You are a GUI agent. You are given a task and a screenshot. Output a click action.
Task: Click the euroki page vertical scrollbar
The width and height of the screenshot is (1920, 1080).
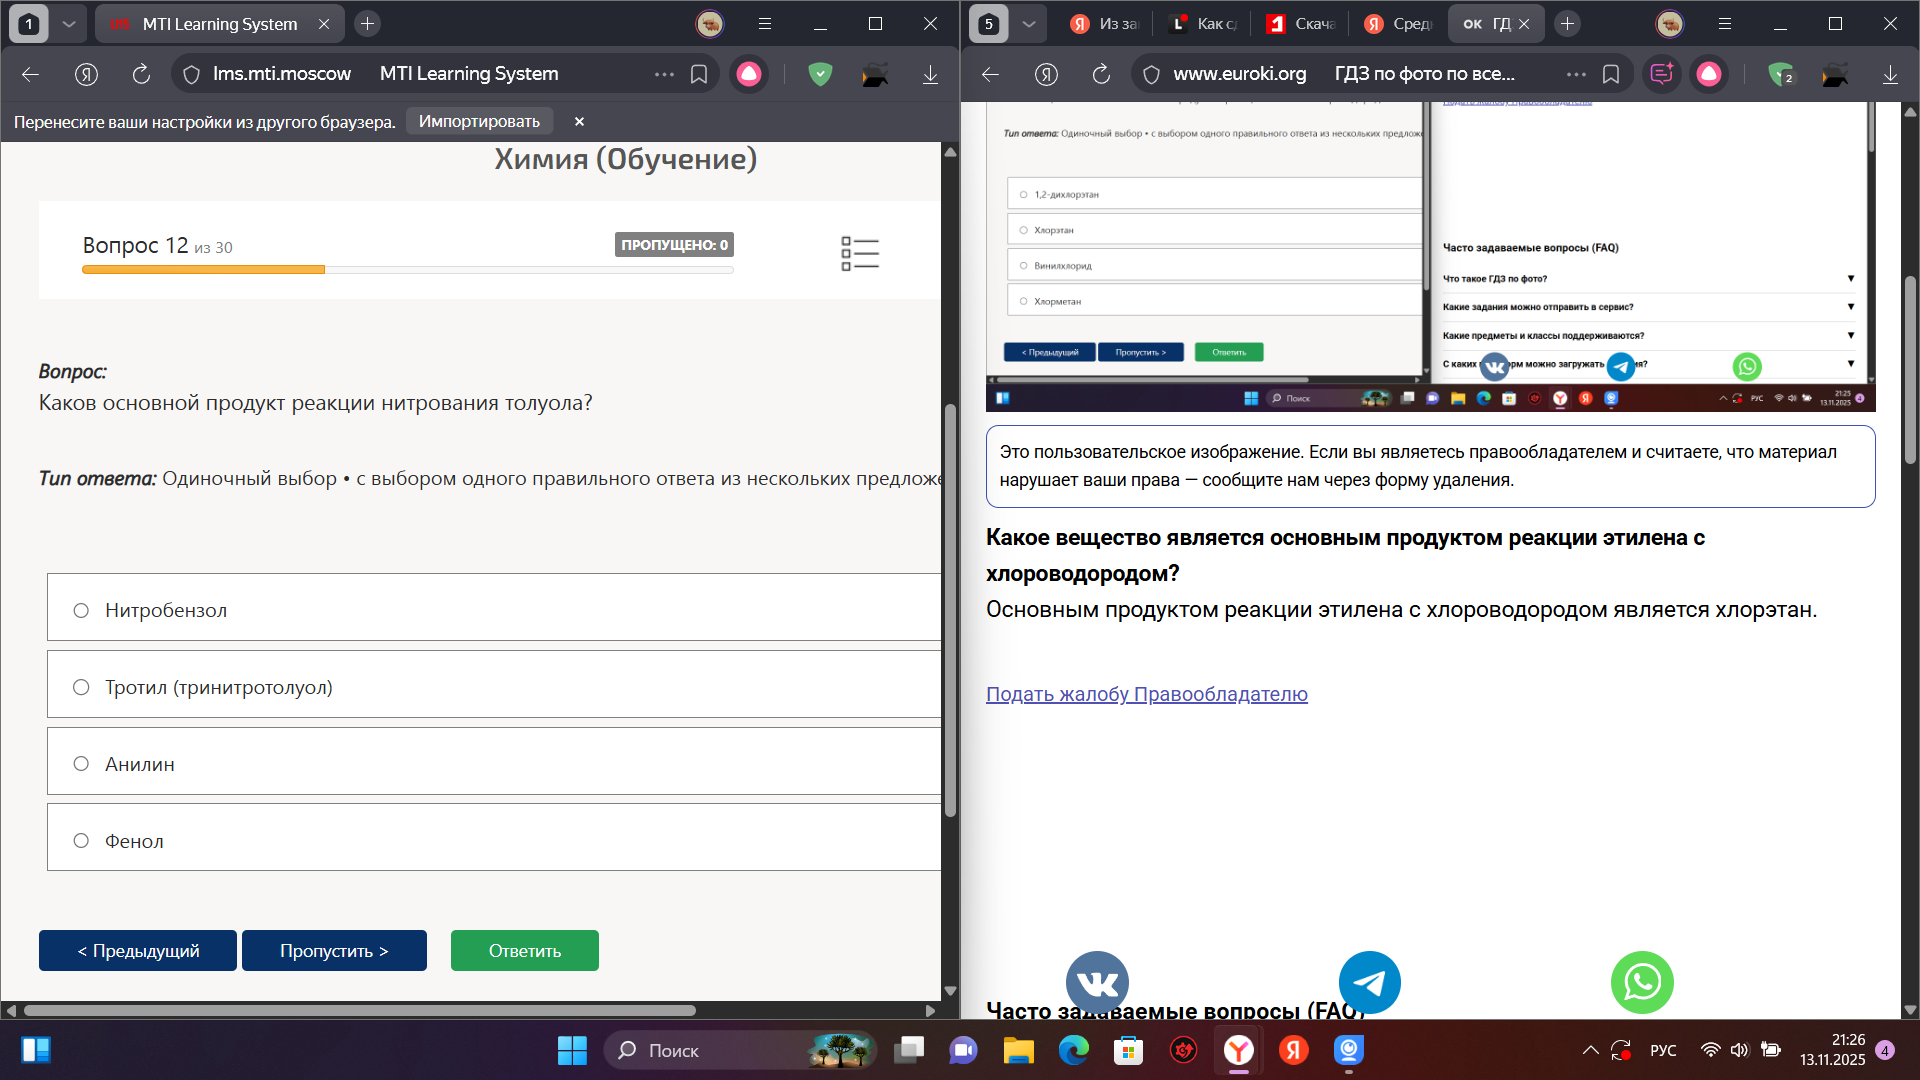point(1910,370)
